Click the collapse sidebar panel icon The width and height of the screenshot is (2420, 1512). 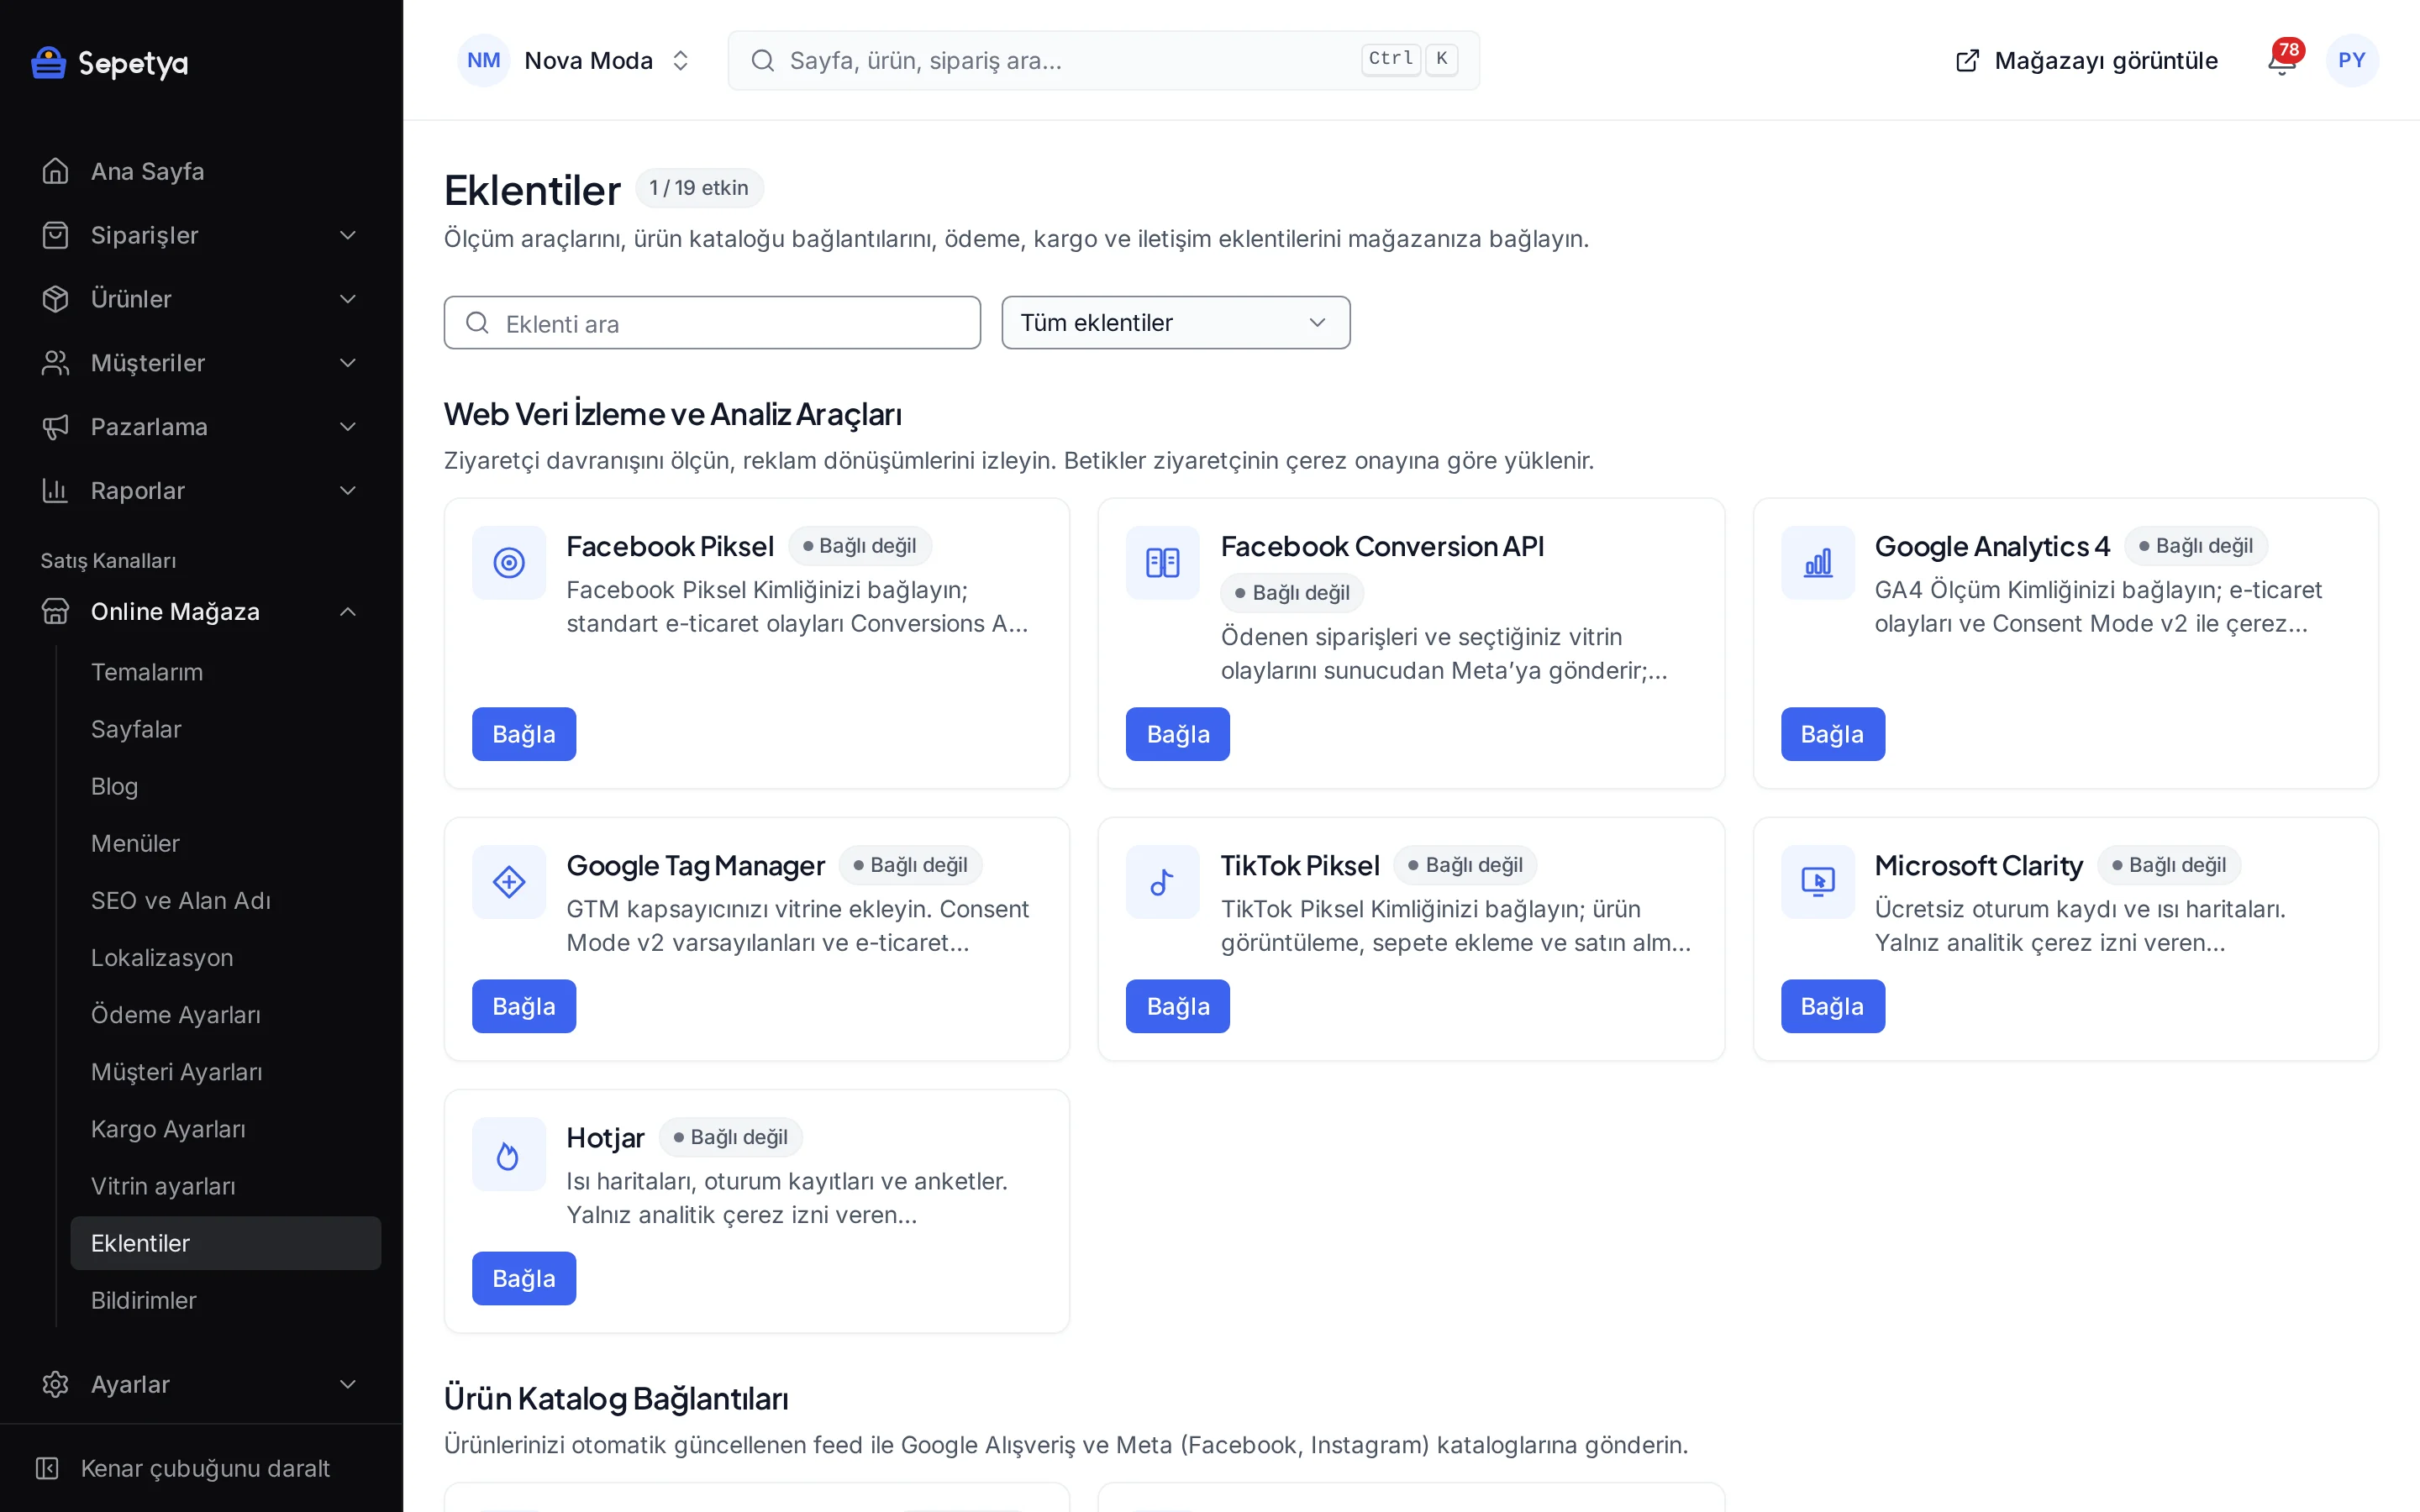pyautogui.click(x=47, y=1468)
